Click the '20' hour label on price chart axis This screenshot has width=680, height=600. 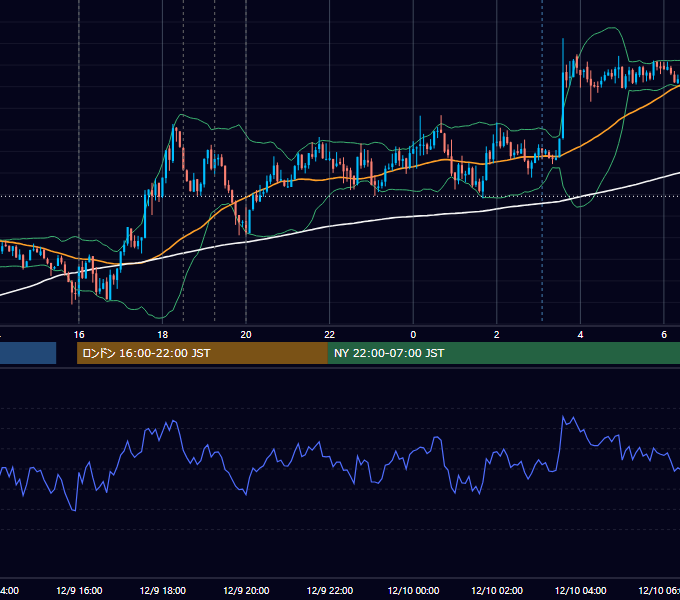246,335
